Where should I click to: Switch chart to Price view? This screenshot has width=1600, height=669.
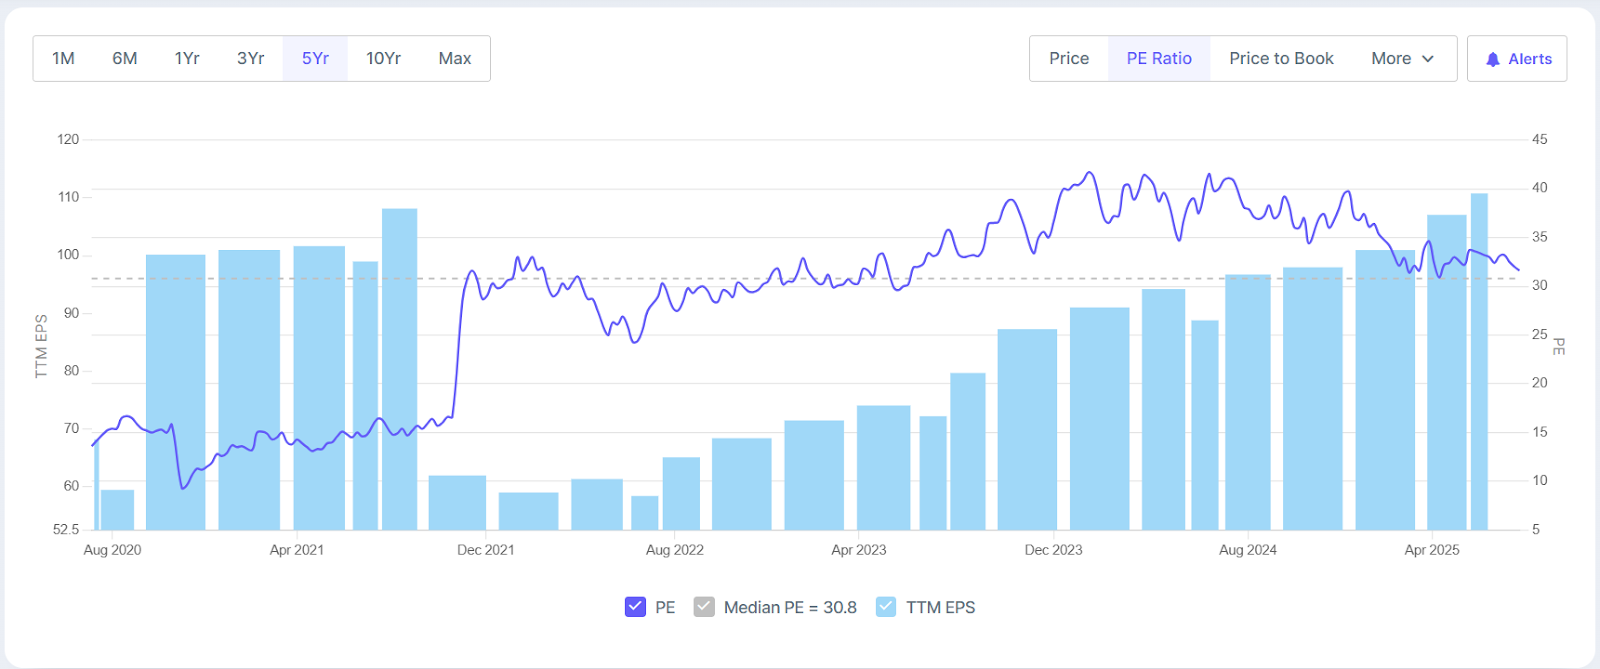(x=1069, y=58)
